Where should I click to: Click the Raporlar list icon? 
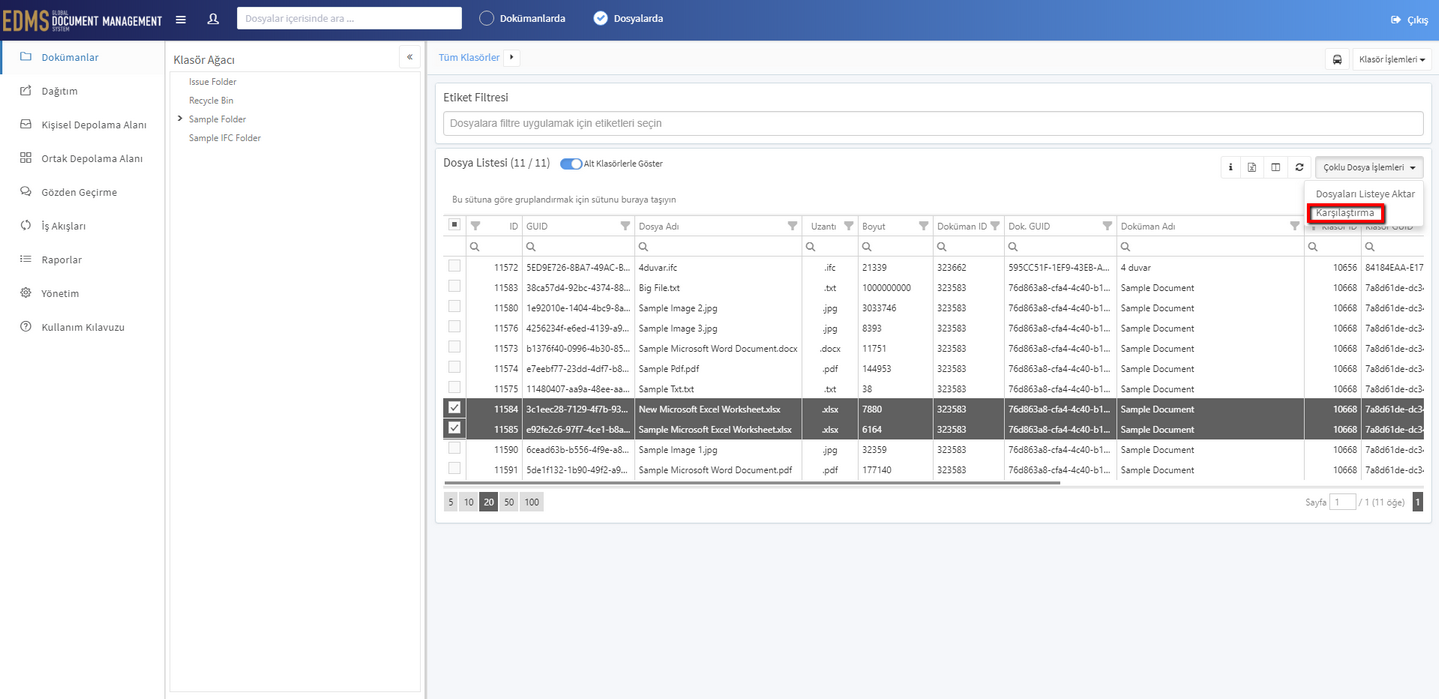(x=26, y=259)
